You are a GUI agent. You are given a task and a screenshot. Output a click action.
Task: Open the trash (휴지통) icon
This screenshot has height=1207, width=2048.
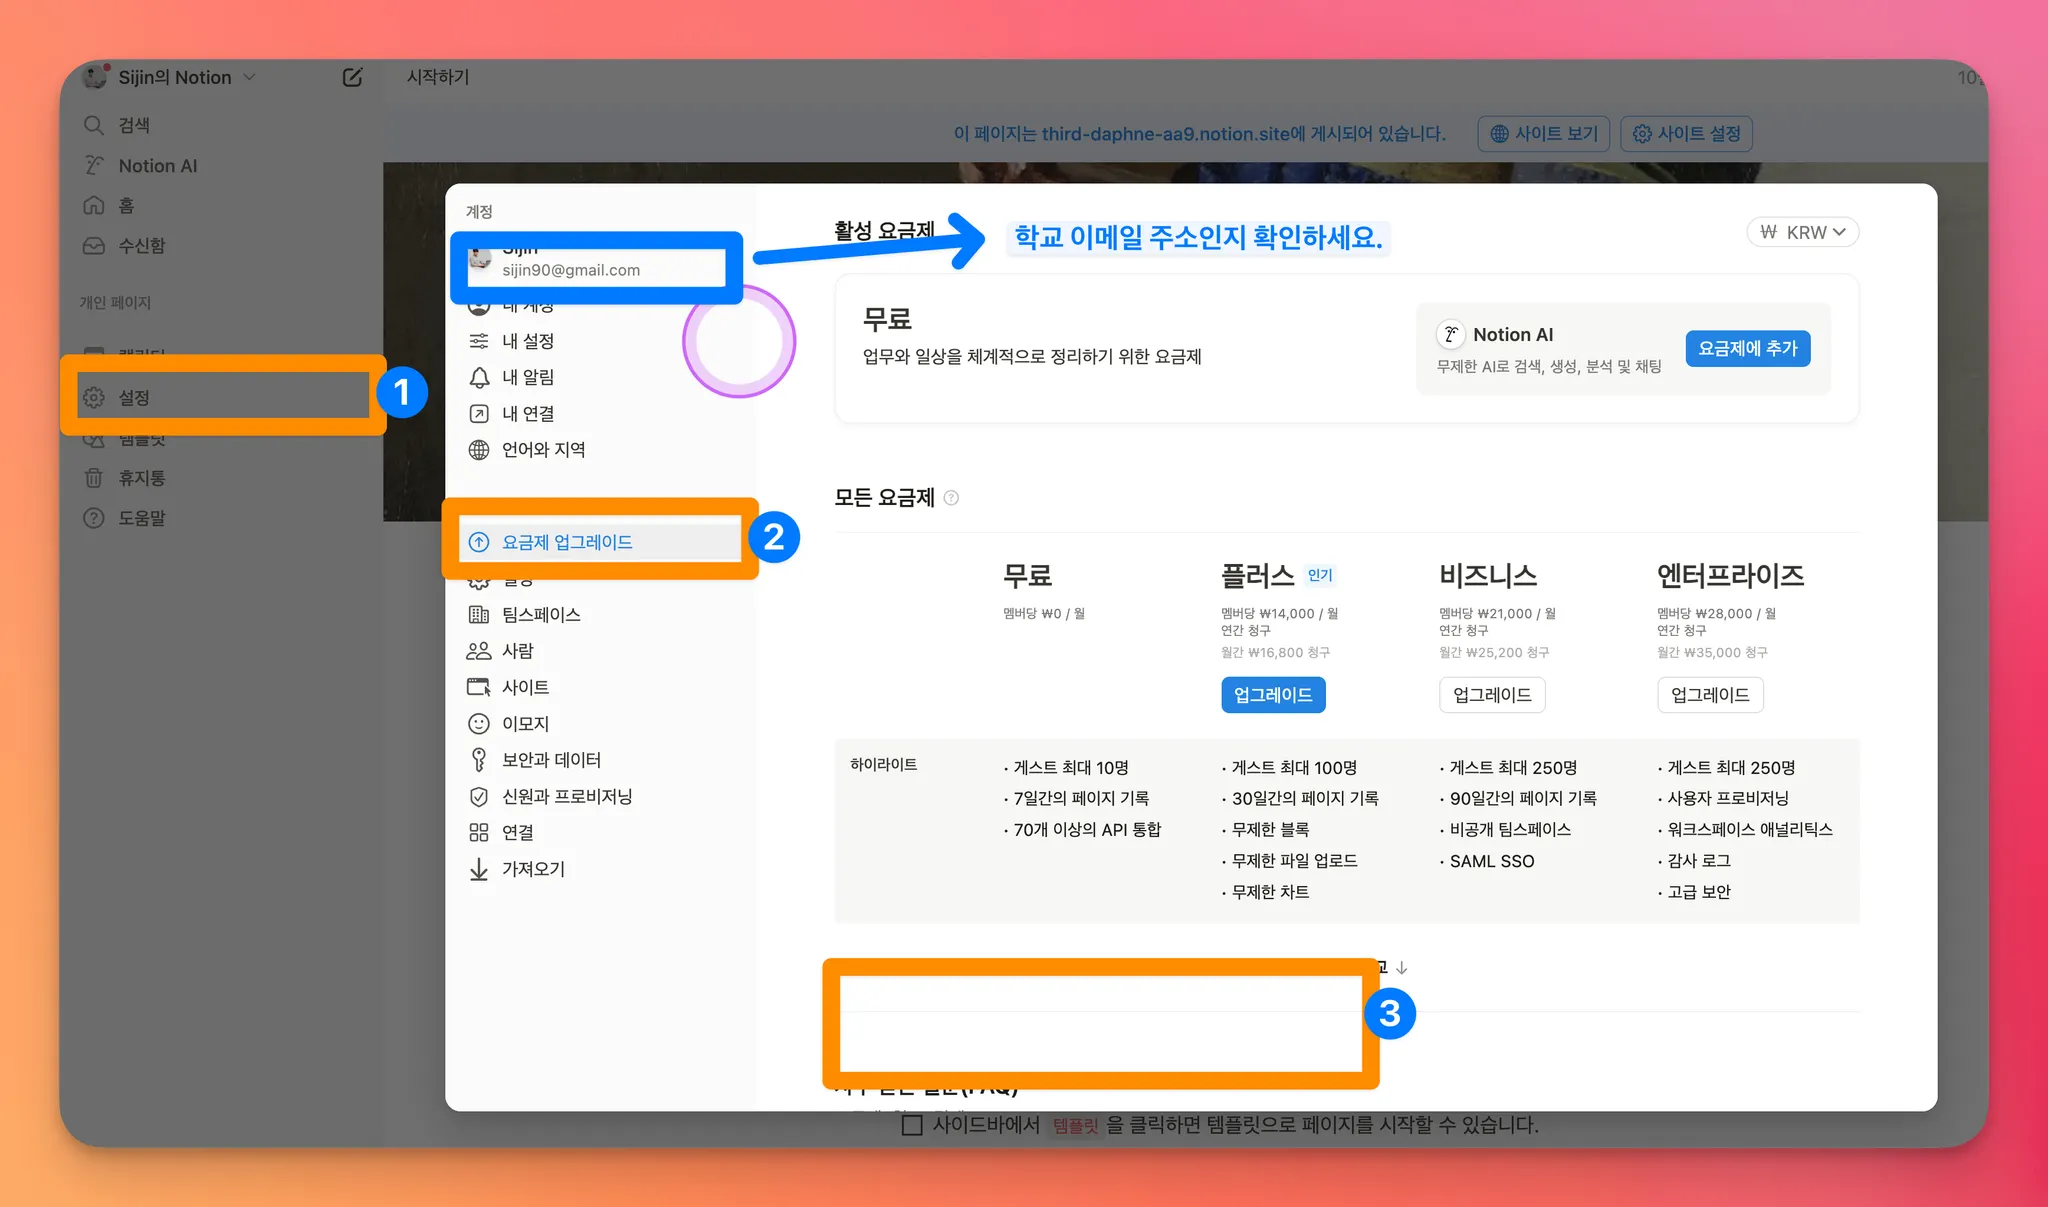tap(94, 478)
